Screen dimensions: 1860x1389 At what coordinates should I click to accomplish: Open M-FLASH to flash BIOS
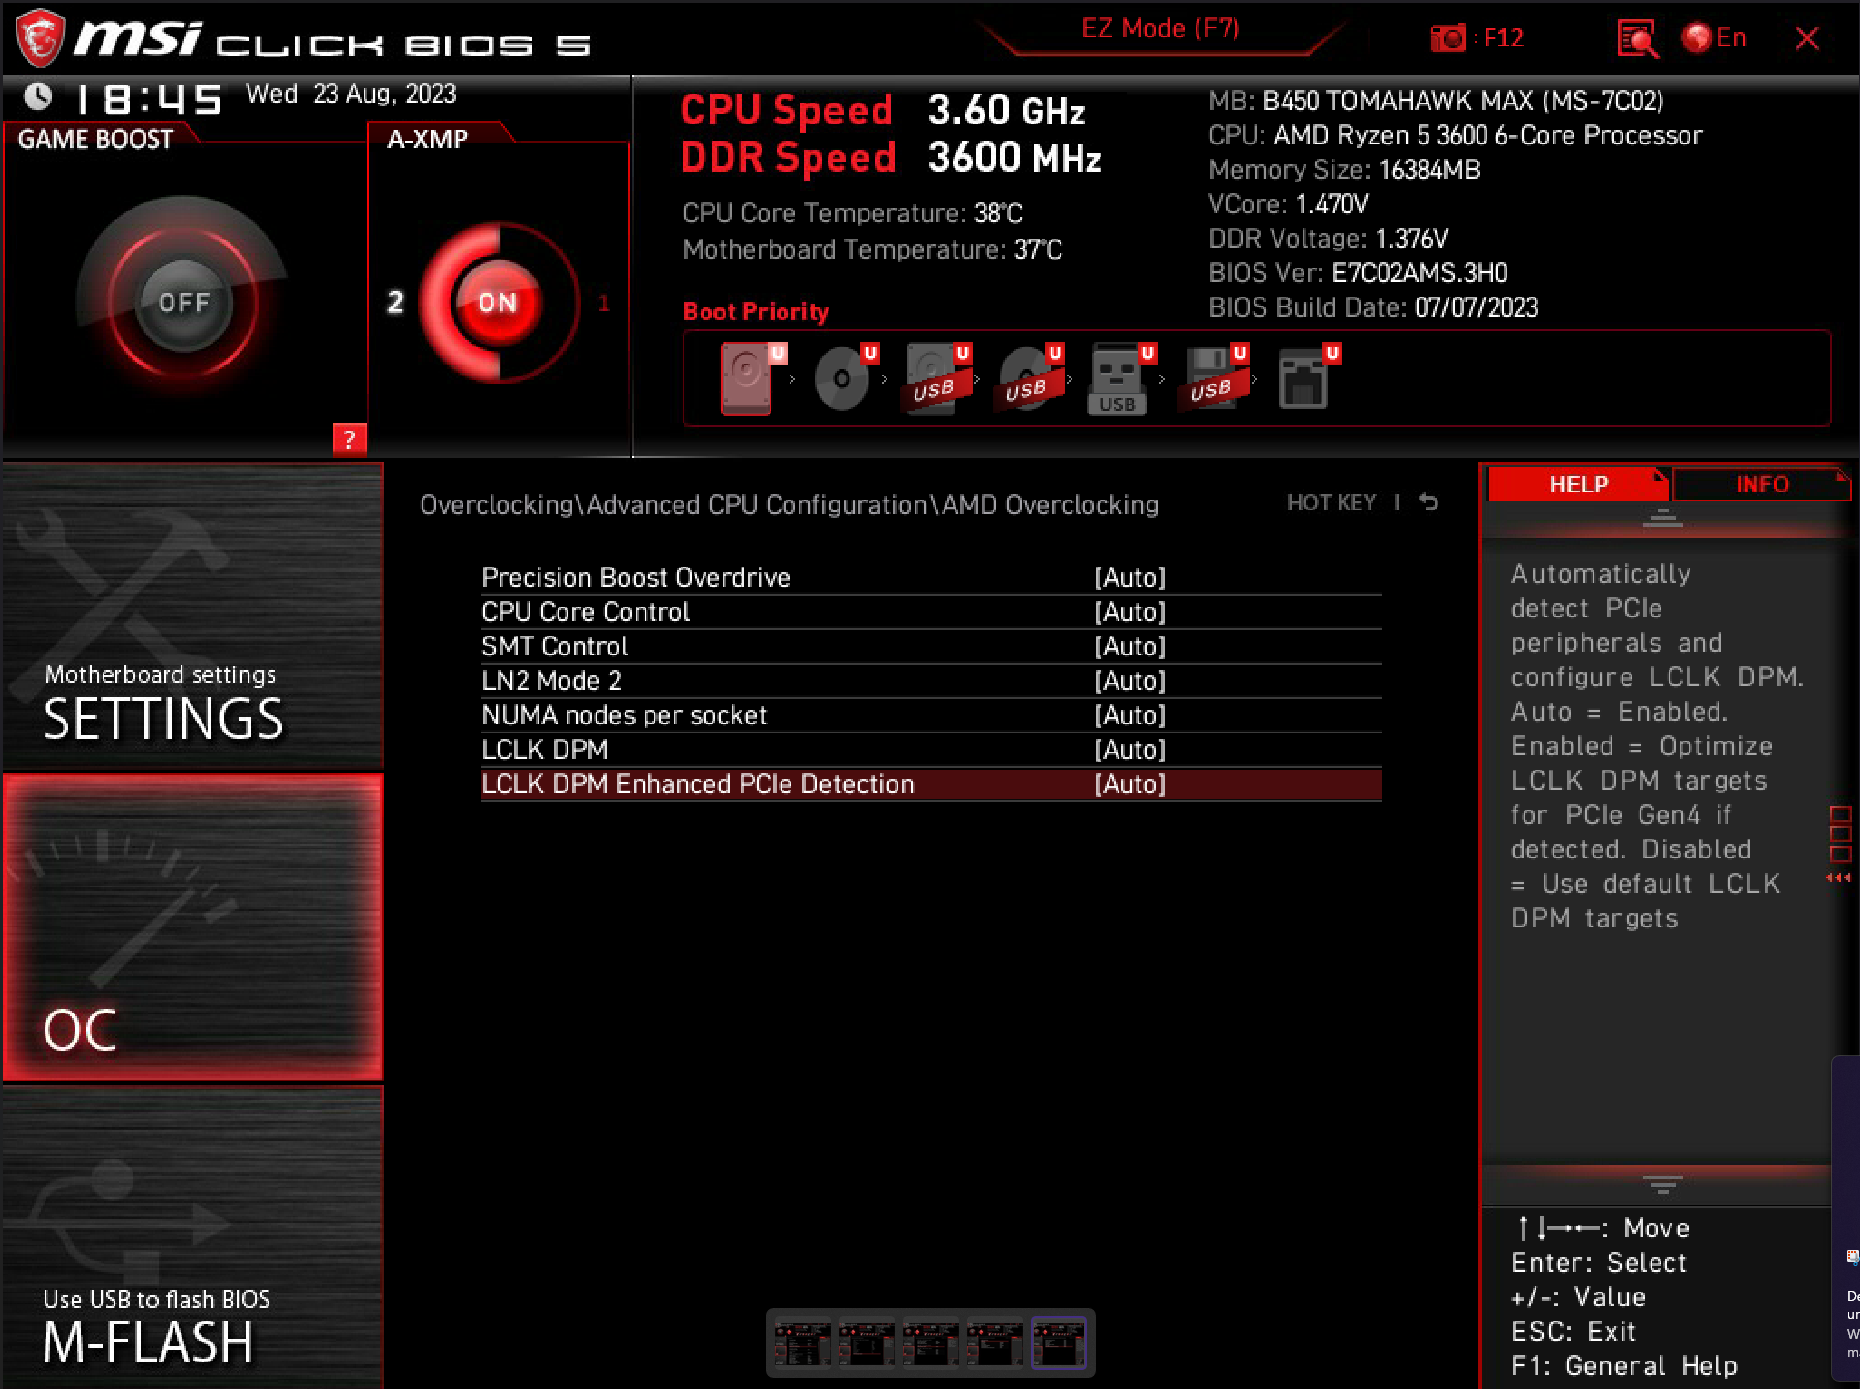pos(193,1237)
